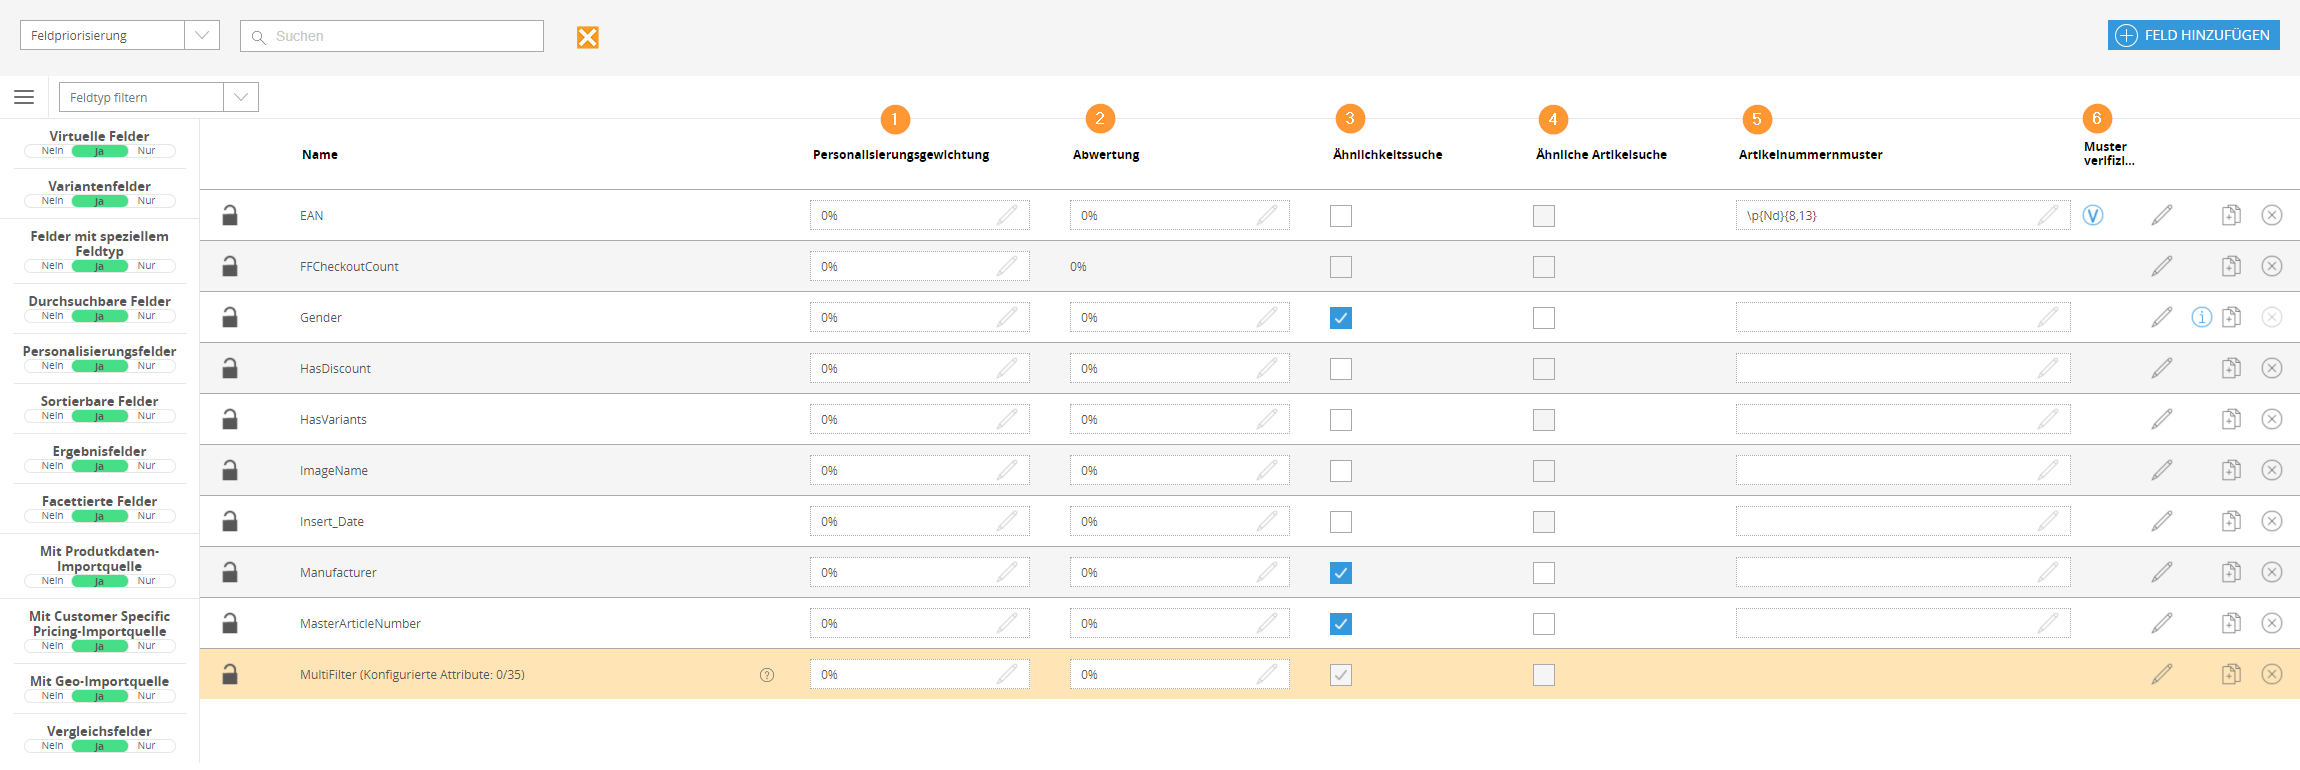Screen dimensions: 2300x770
Task: Open the help icon in the MultiFilter row
Action: pos(767,675)
